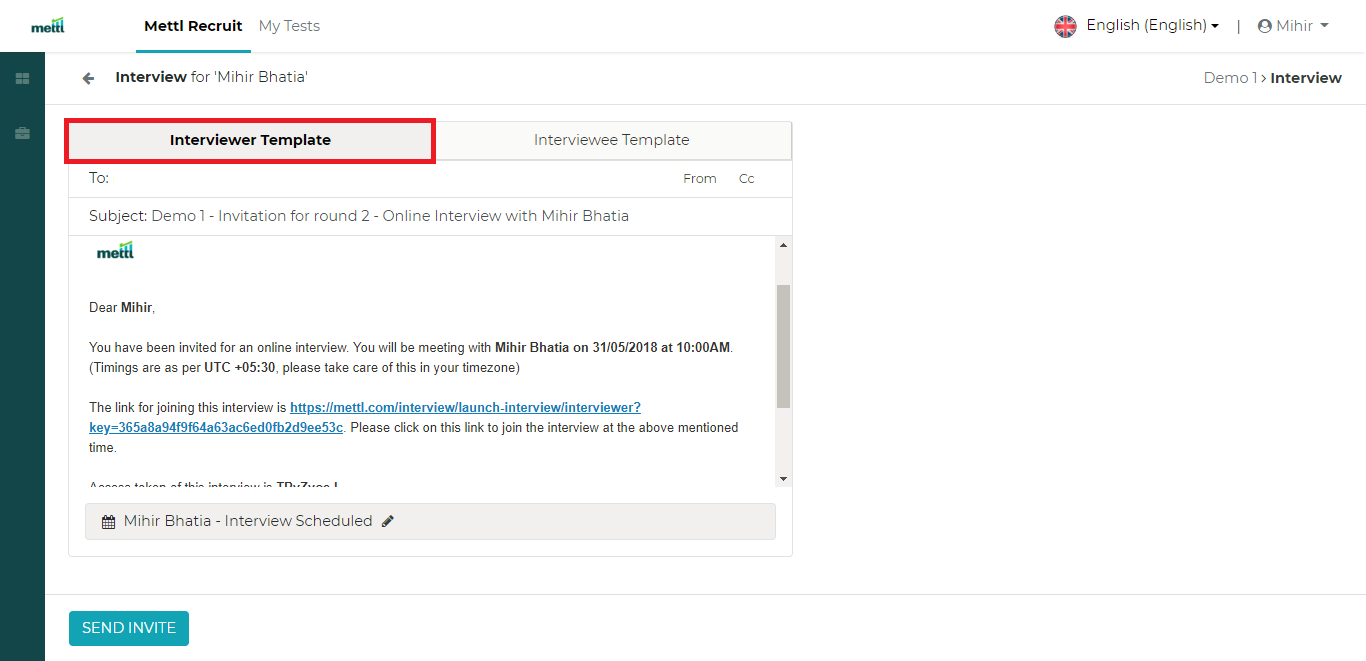
Task: Open the English (English) language dropdown
Action: pos(1152,26)
